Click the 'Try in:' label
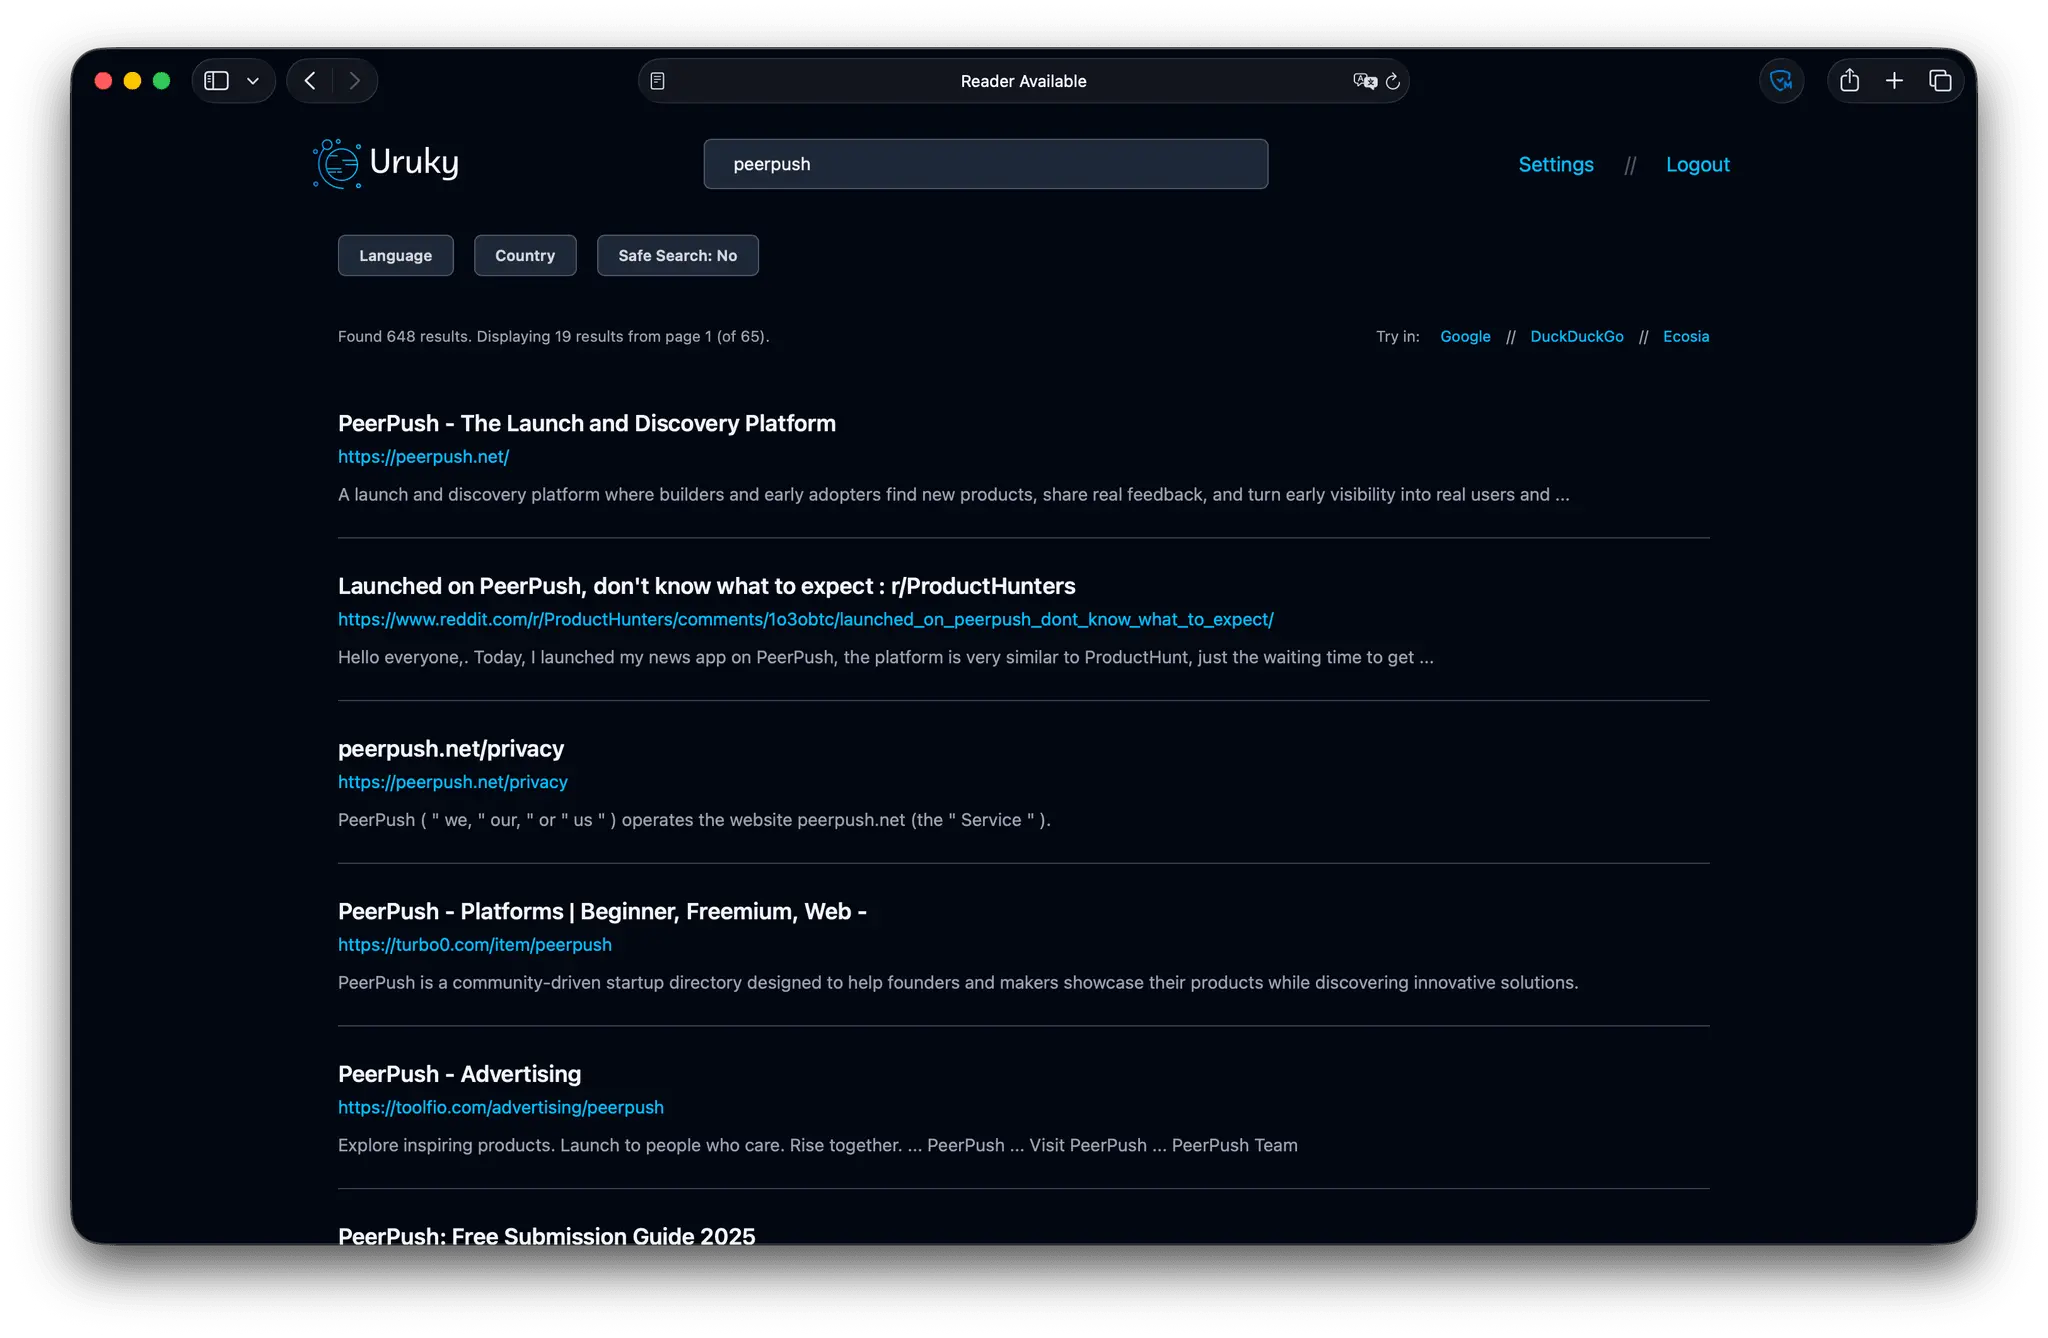The width and height of the screenshot is (2048, 1338). tap(1397, 336)
